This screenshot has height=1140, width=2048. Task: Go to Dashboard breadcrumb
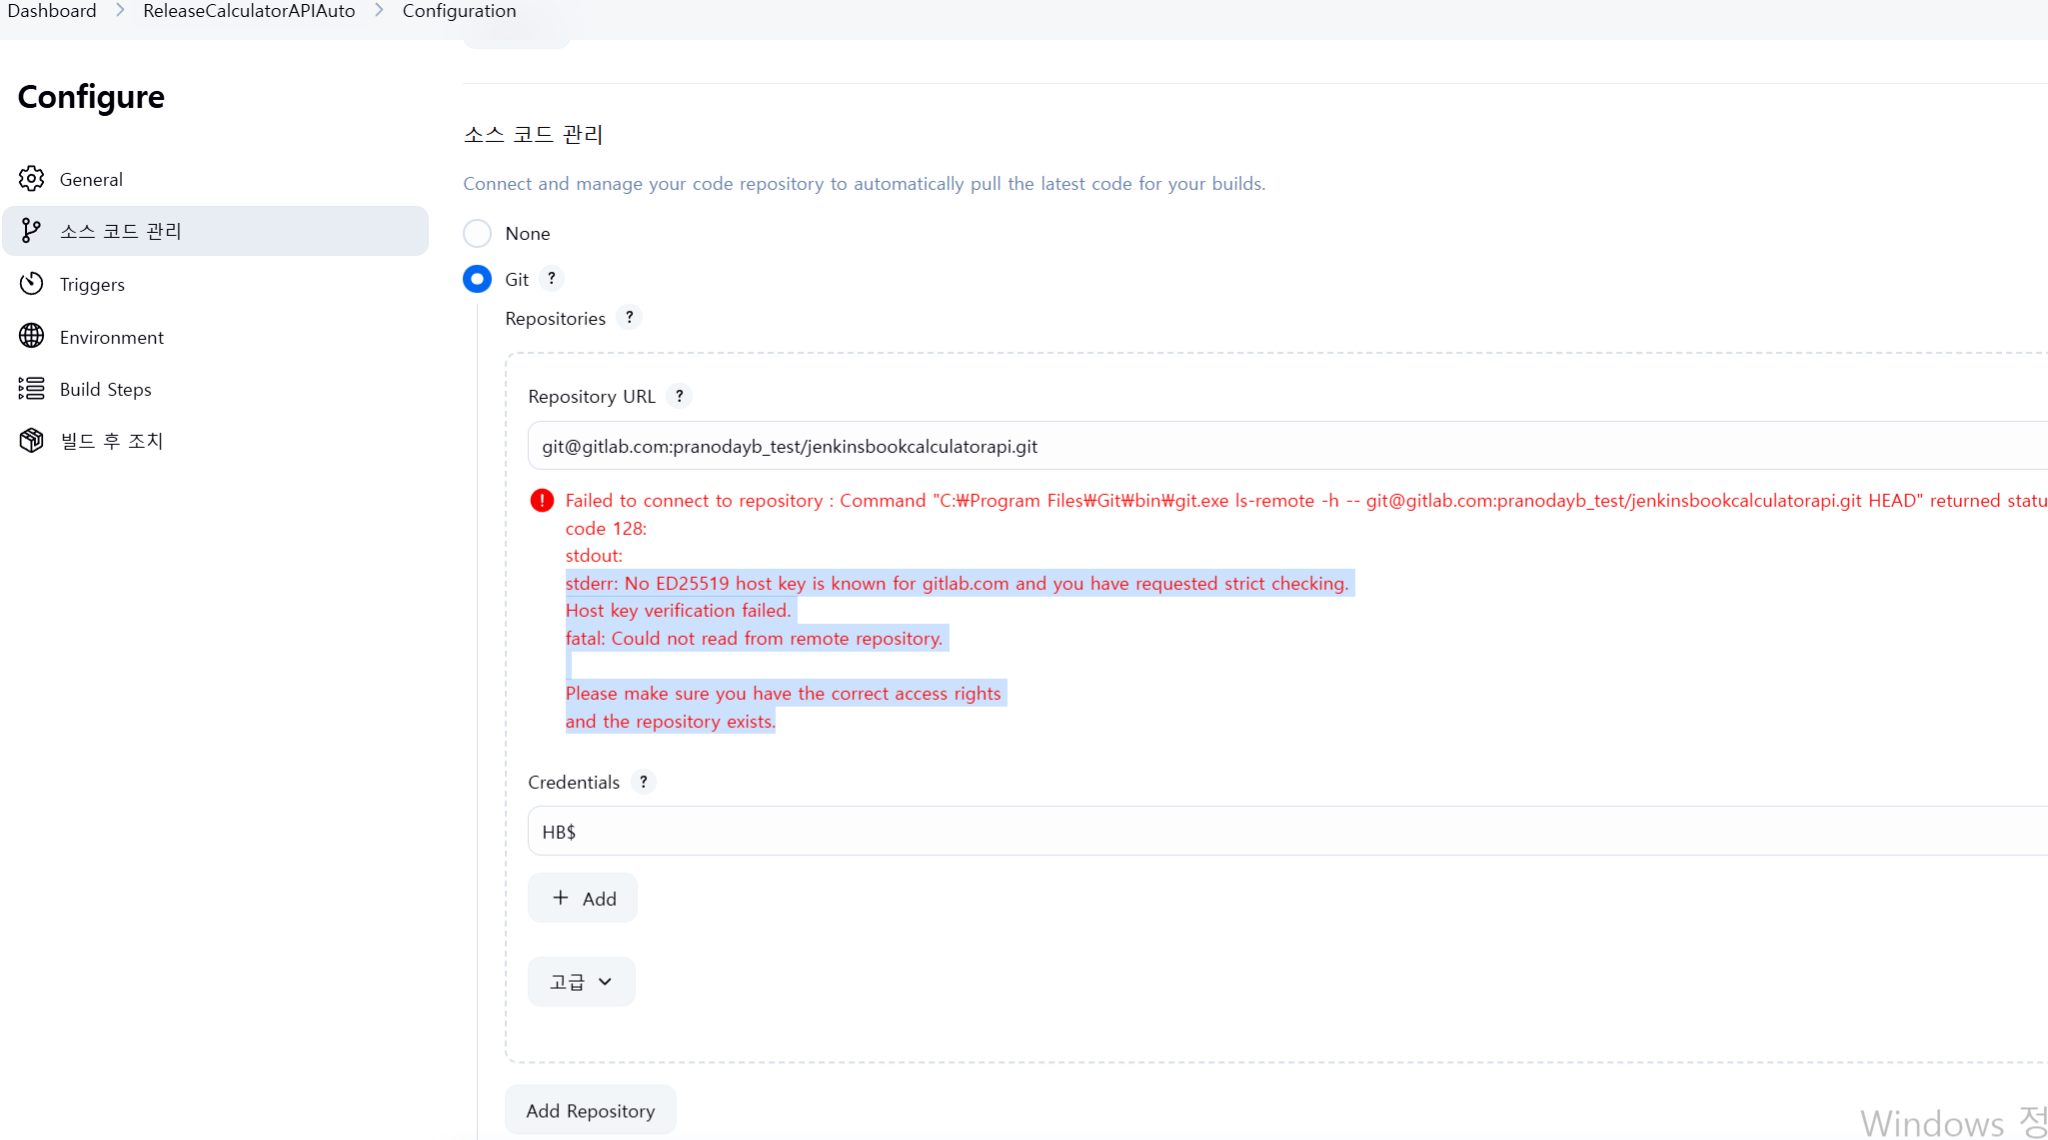tap(52, 11)
